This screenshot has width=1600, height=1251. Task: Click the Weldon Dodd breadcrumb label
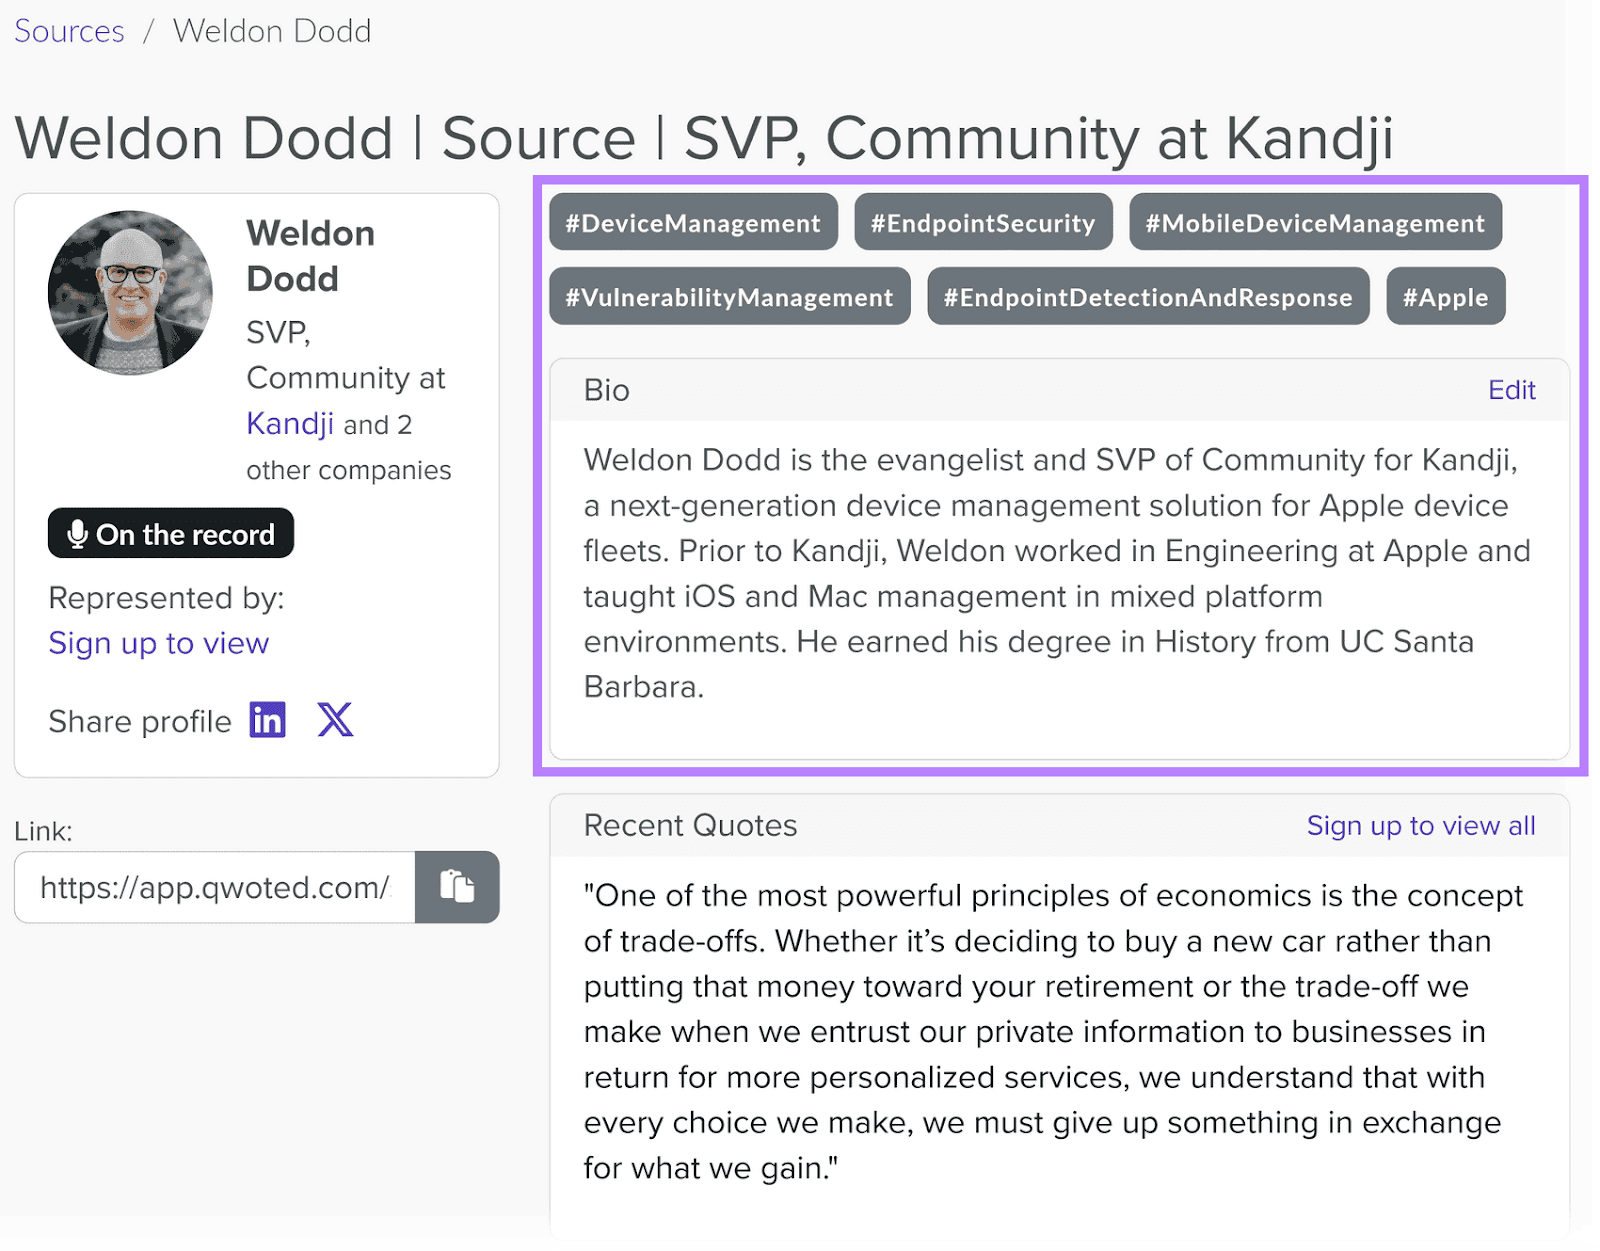(x=271, y=31)
